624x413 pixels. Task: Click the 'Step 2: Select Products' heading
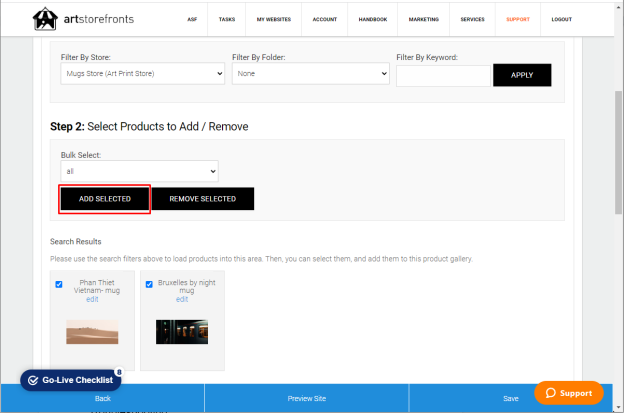pos(149,127)
